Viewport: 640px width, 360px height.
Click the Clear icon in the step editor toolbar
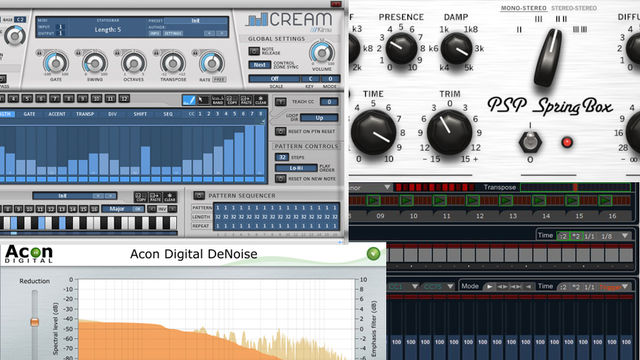click(x=260, y=100)
